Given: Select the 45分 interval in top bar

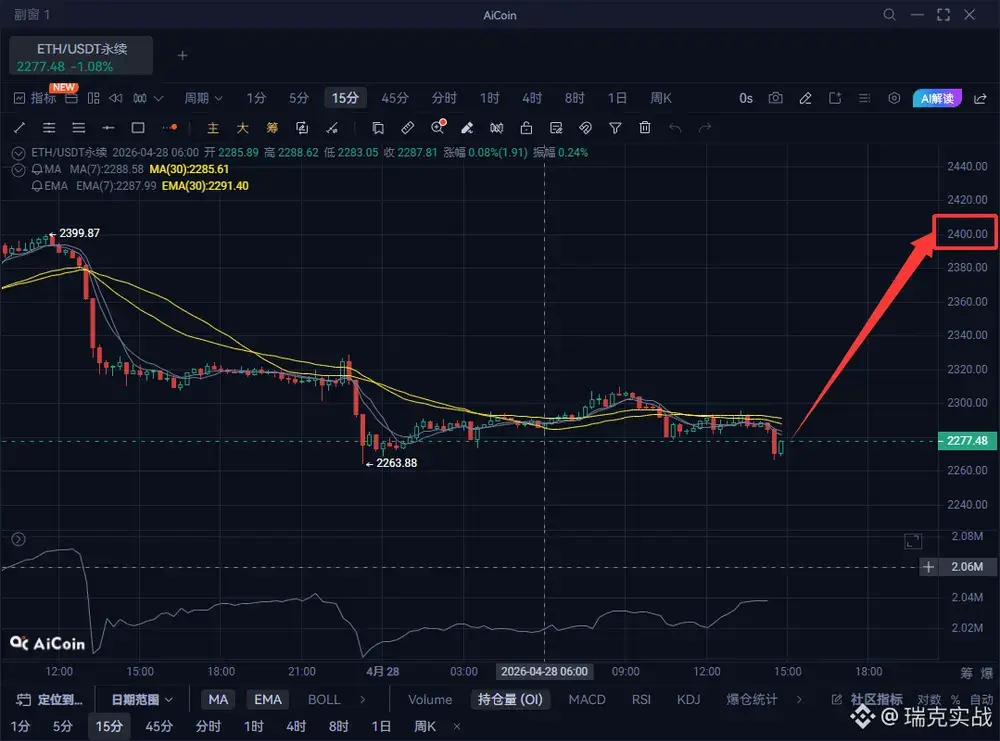Looking at the screenshot, I should [x=395, y=98].
